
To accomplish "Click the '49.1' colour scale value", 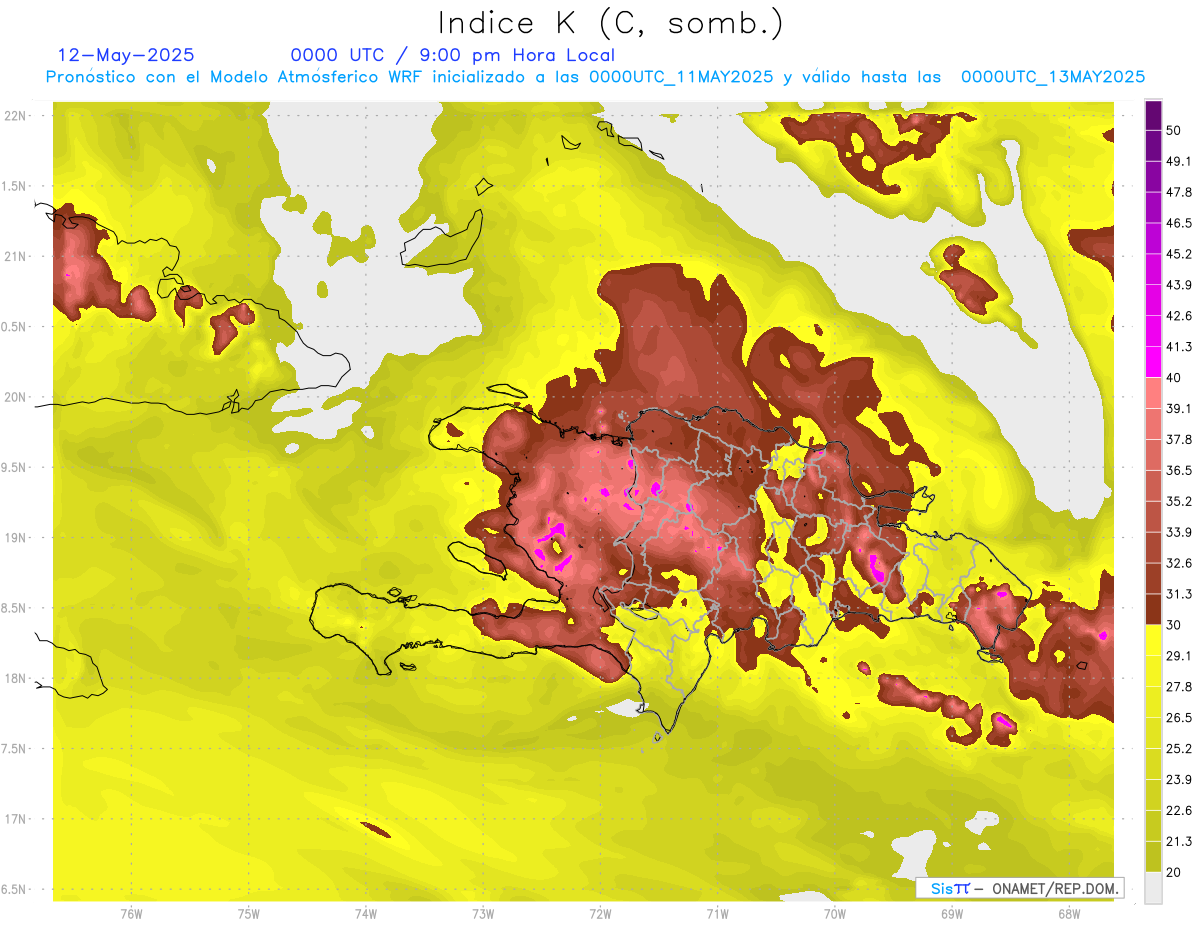I will [x=1179, y=162].
